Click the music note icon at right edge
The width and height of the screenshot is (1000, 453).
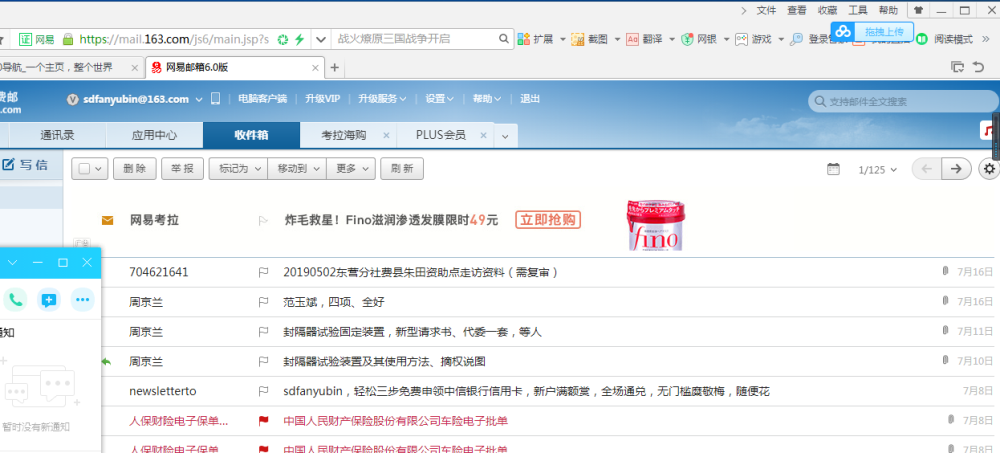[x=989, y=130]
